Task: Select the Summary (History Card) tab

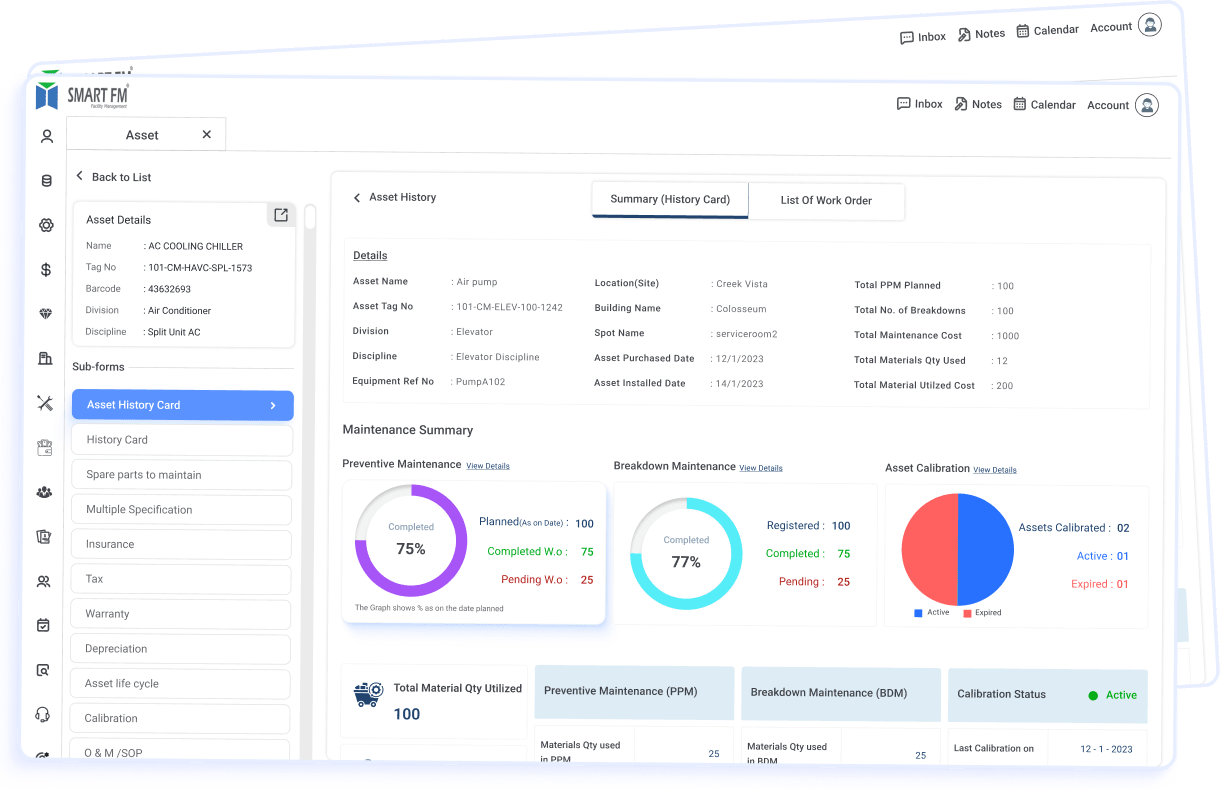Action: tap(669, 200)
